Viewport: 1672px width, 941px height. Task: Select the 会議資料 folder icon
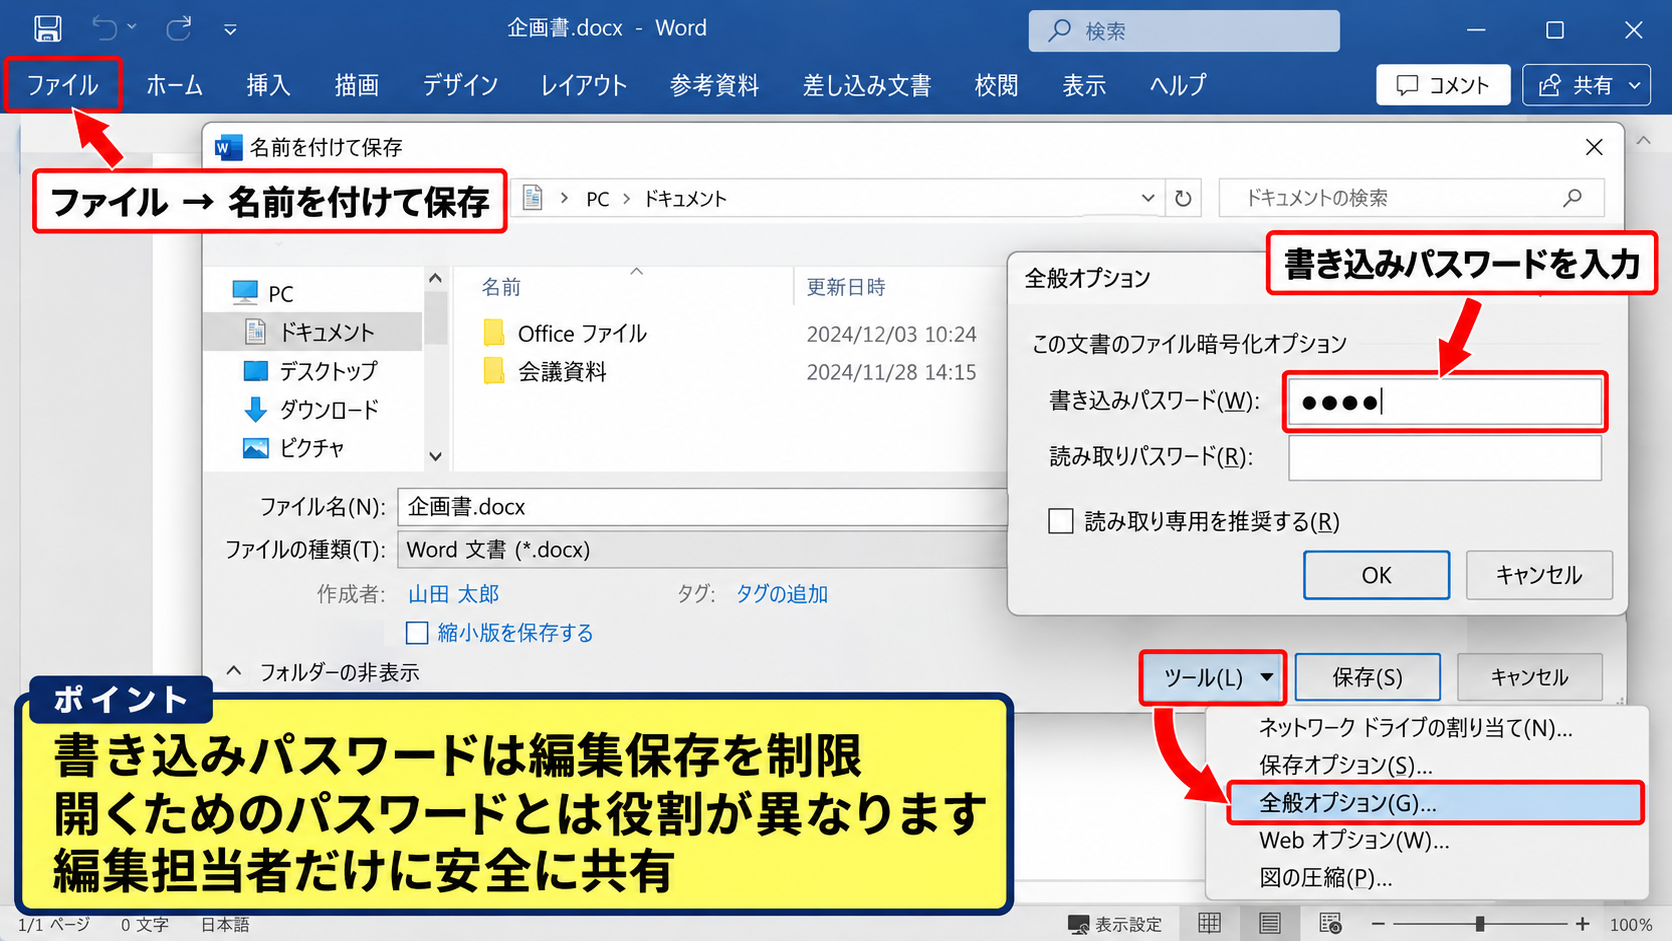pos(494,372)
